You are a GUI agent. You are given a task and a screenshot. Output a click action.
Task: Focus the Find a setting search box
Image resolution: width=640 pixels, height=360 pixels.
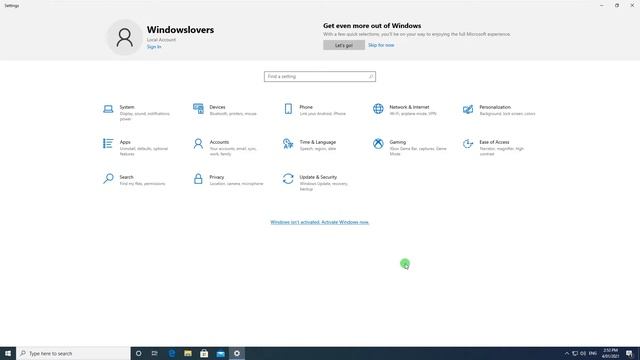[x=320, y=76]
